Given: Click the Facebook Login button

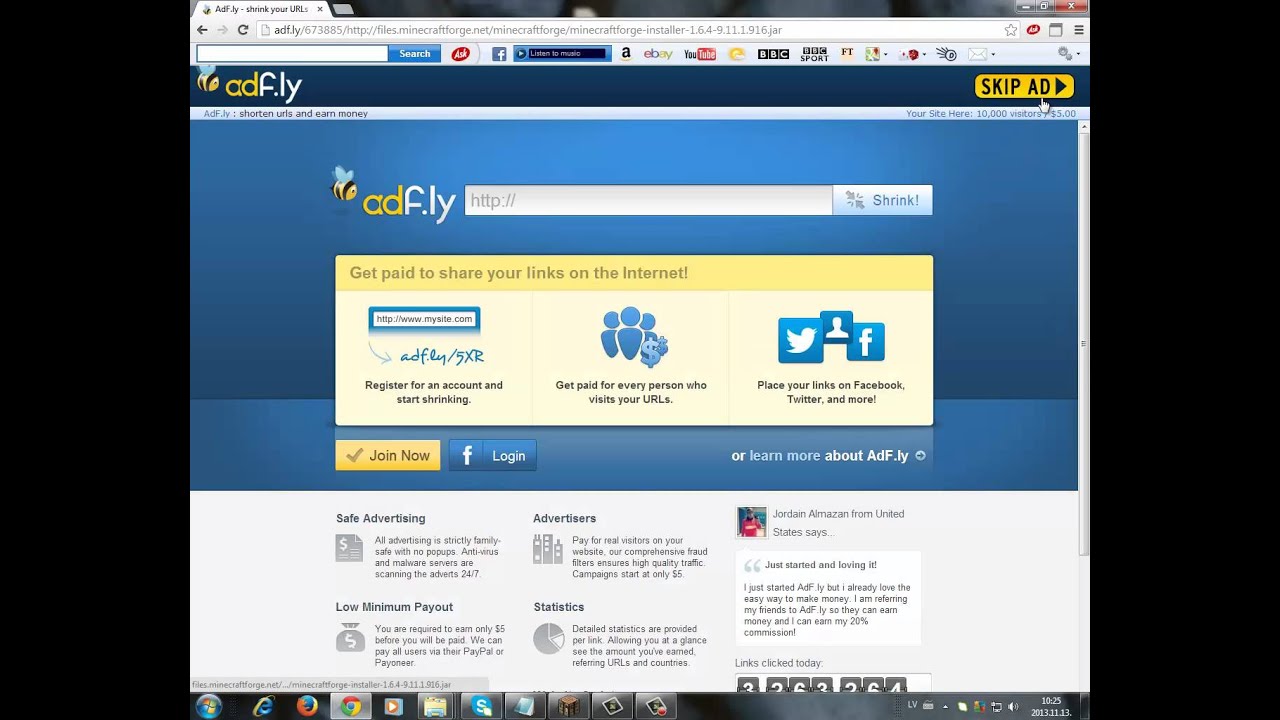Looking at the screenshot, I should click(493, 455).
